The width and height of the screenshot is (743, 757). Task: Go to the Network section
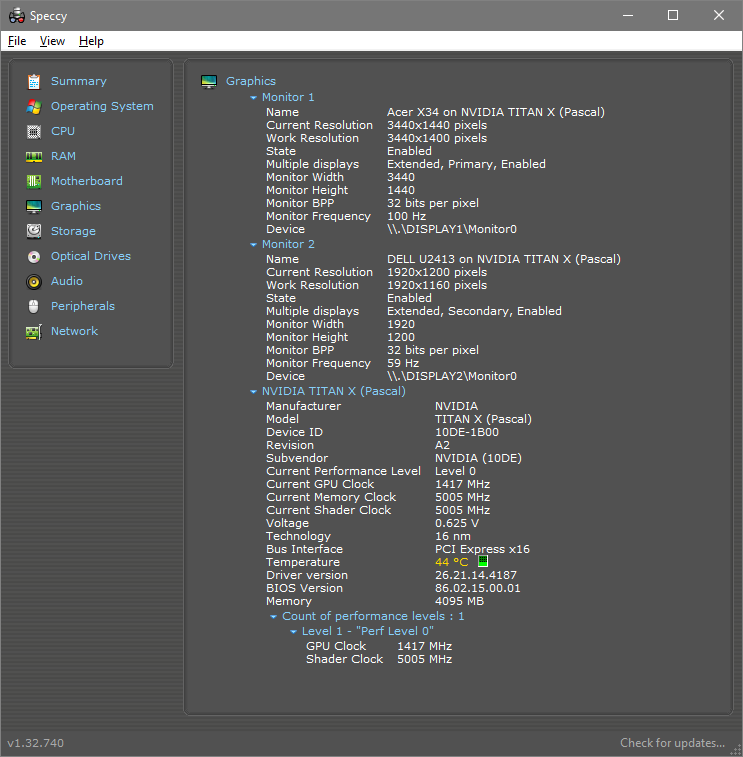(74, 331)
